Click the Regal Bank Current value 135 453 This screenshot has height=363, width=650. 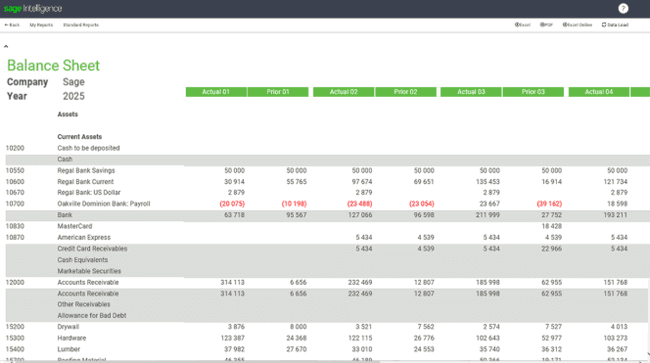pos(488,182)
